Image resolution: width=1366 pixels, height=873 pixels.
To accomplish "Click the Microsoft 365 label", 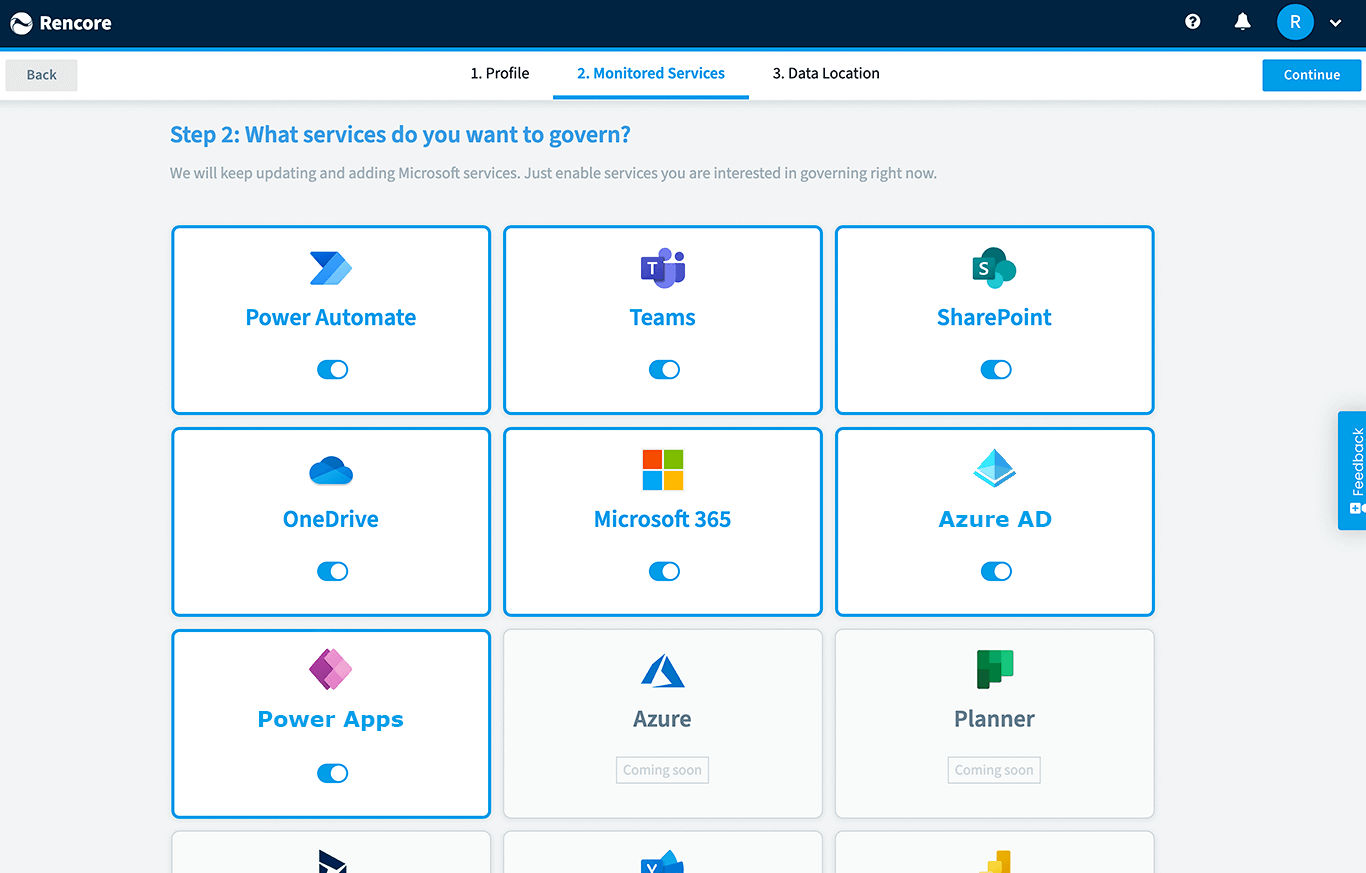I will (662, 519).
